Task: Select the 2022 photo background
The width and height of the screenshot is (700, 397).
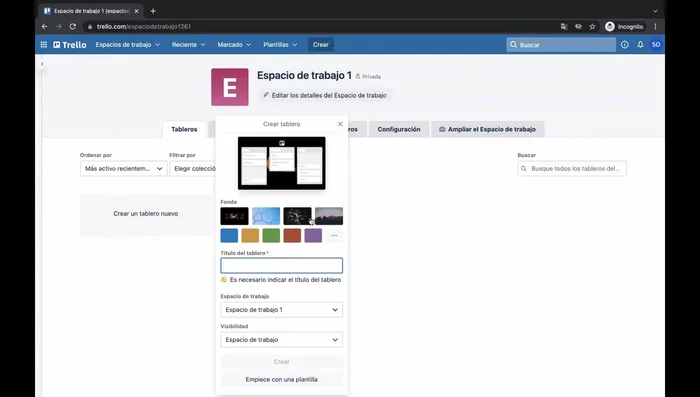Action: (234, 216)
